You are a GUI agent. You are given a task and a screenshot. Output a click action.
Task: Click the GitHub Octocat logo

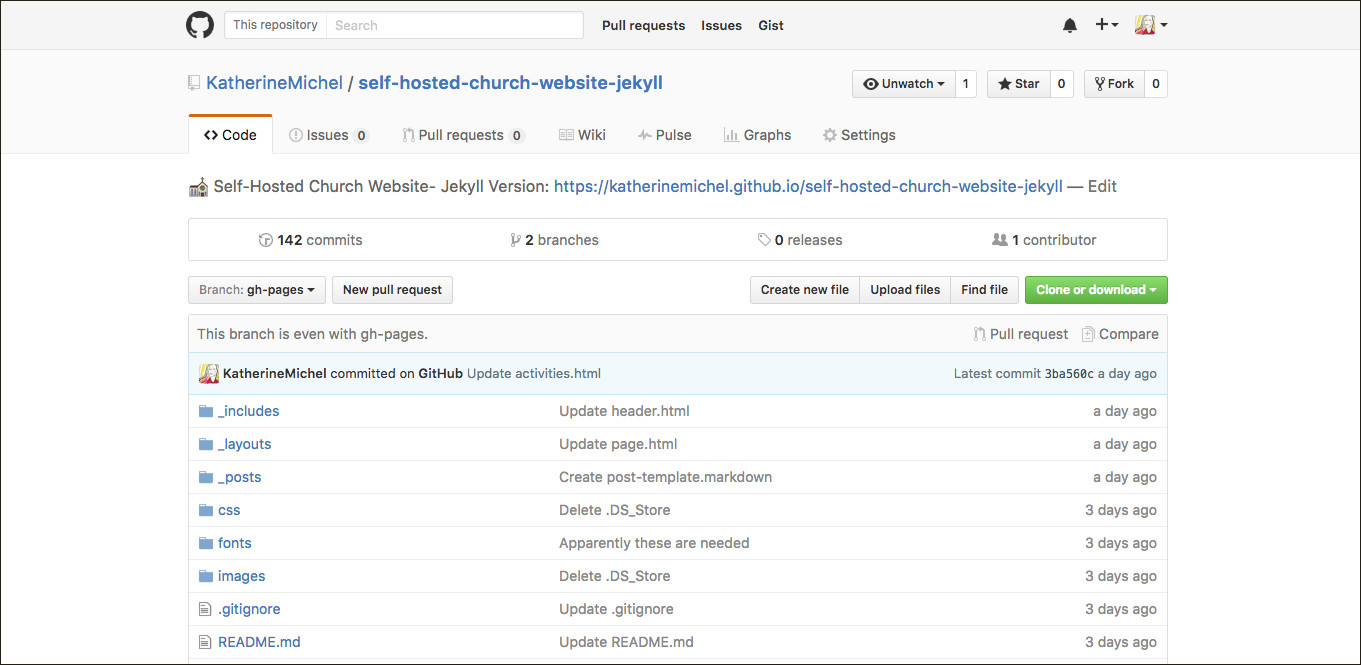200,25
